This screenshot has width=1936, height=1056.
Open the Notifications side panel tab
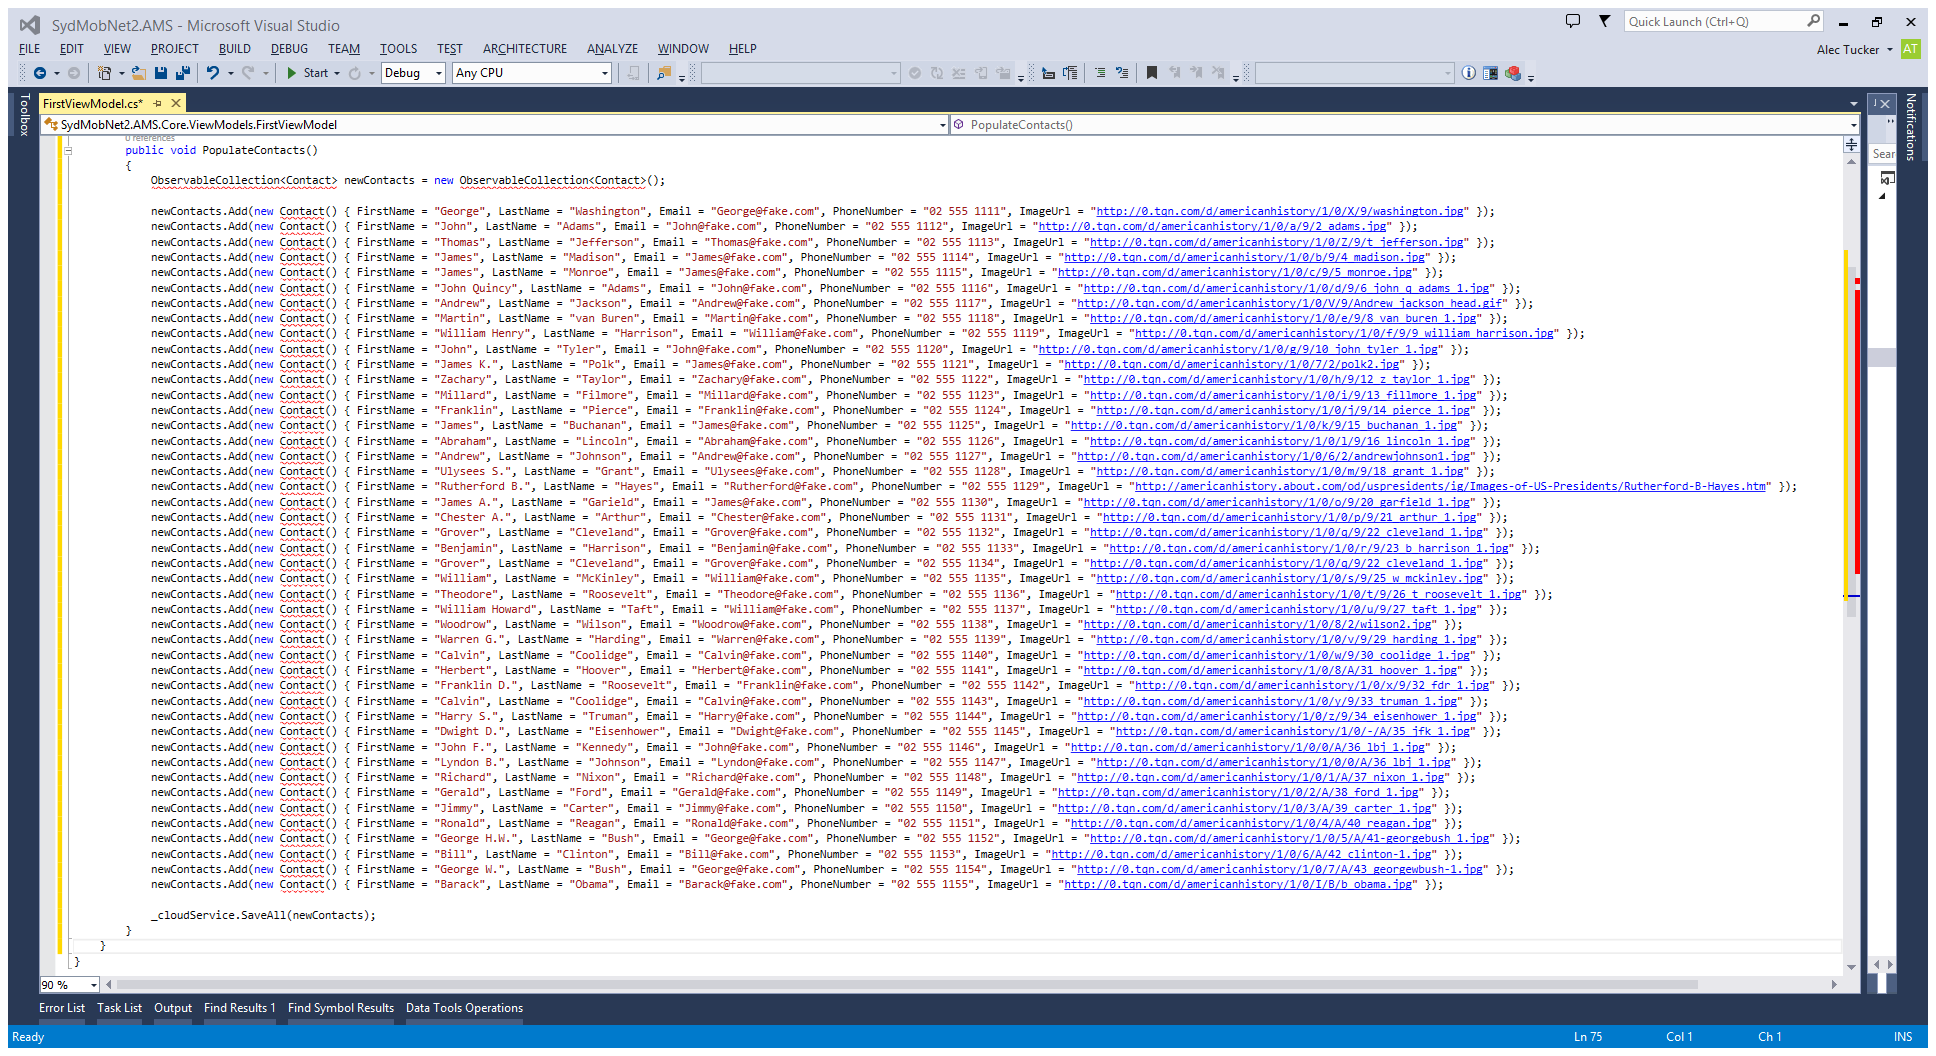point(1911,127)
